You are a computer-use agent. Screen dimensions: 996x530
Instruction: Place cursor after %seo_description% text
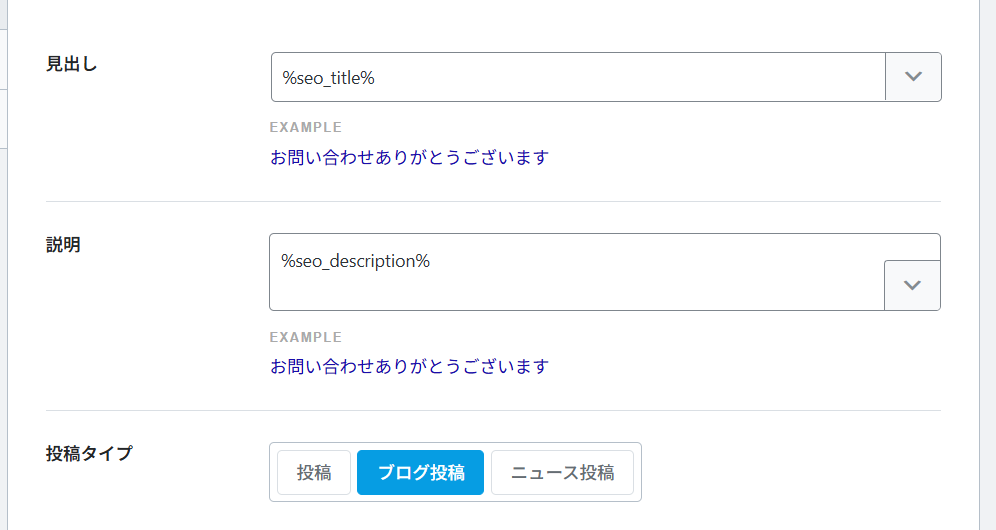tap(431, 262)
